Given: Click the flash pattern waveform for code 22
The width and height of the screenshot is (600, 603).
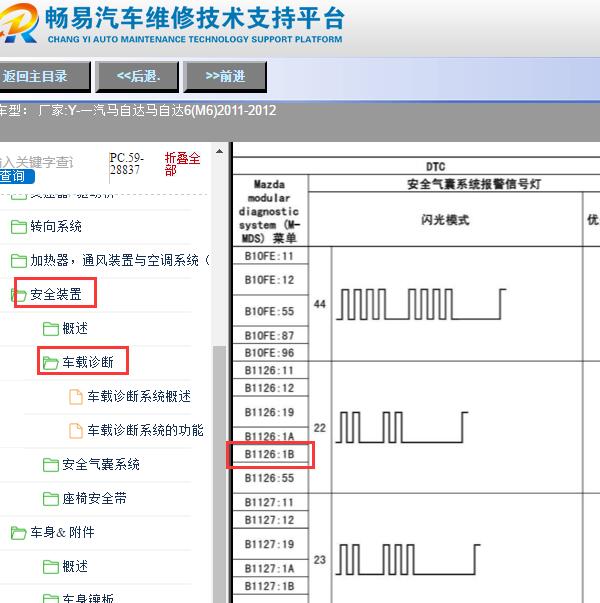Looking at the screenshot, I should (x=402, y=428).
